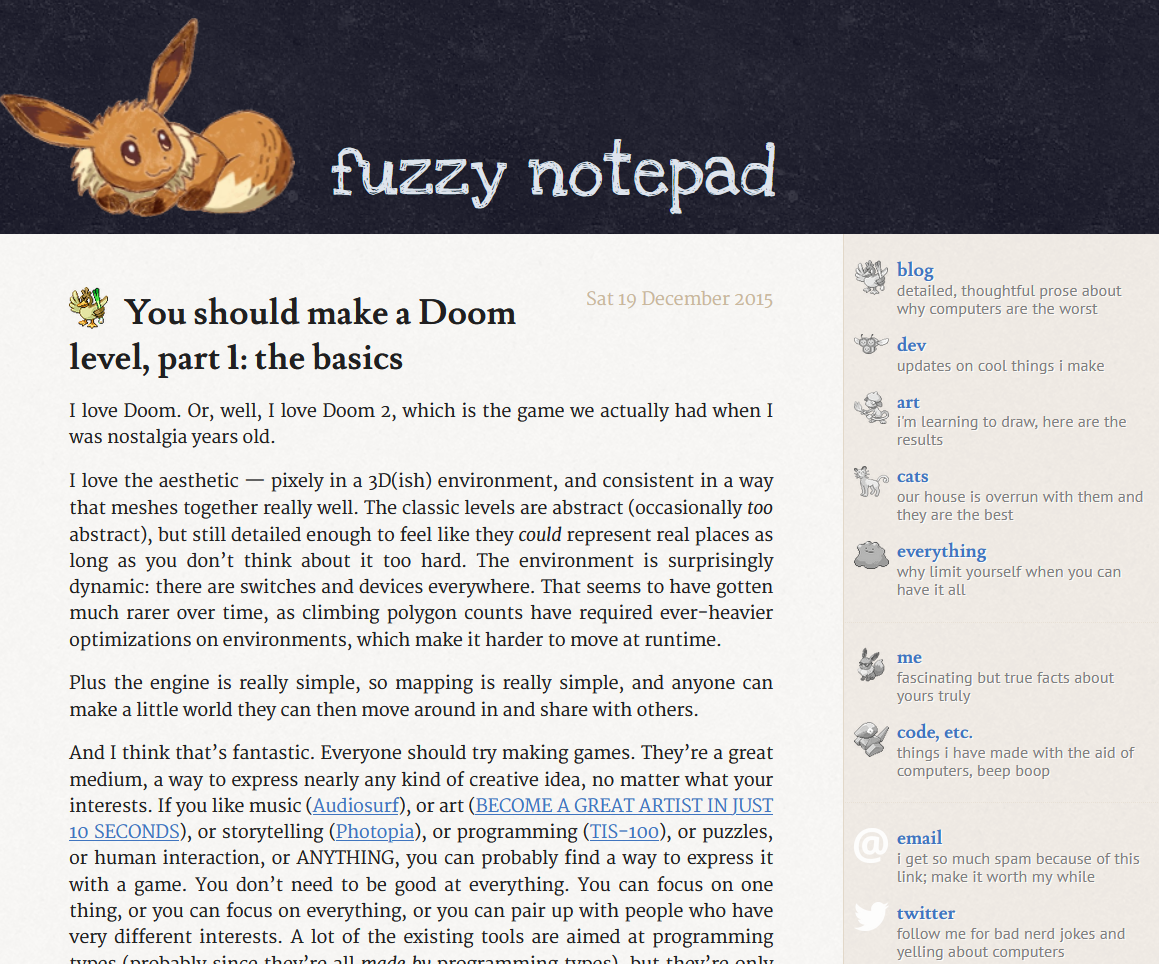Click text 'fascinating but true facts about'
The width and height of the screenshot is (1159, 964).
coord(1005,678)
